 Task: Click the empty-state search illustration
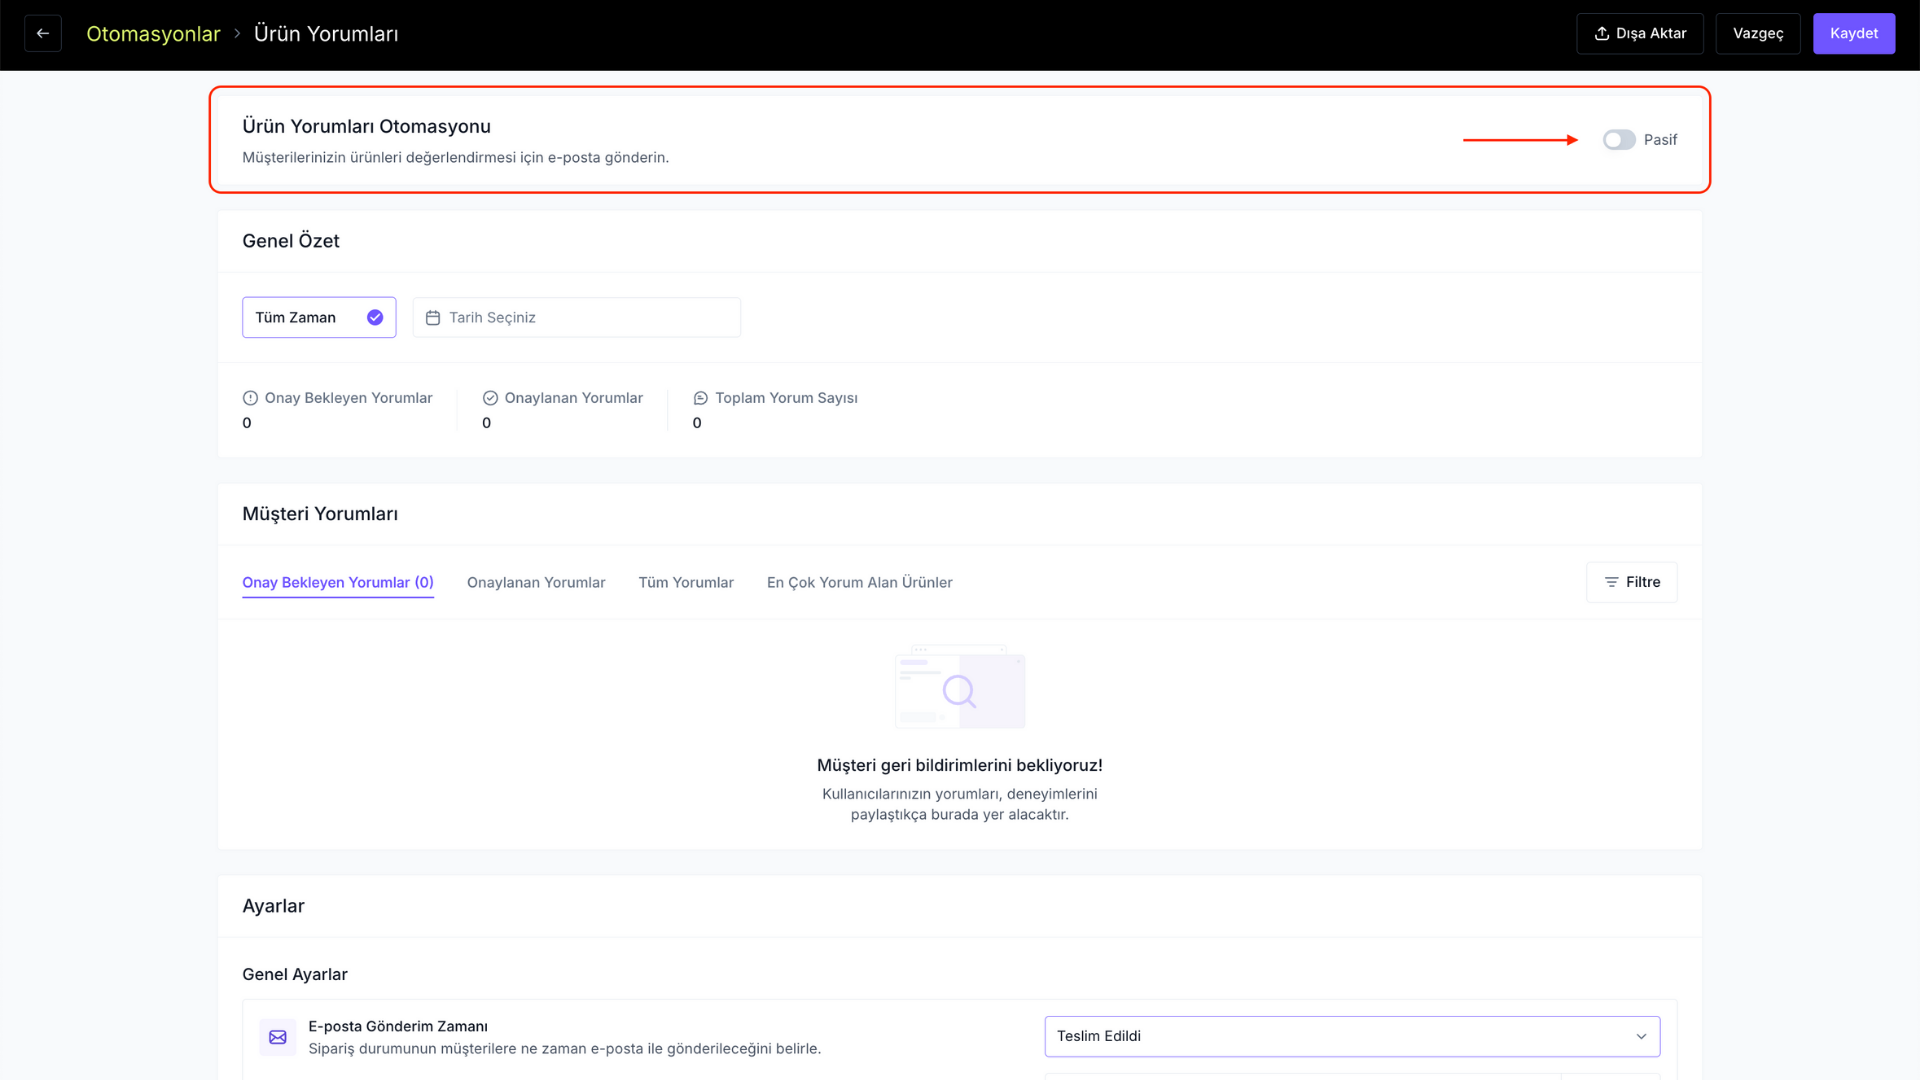tap(960, 687)
